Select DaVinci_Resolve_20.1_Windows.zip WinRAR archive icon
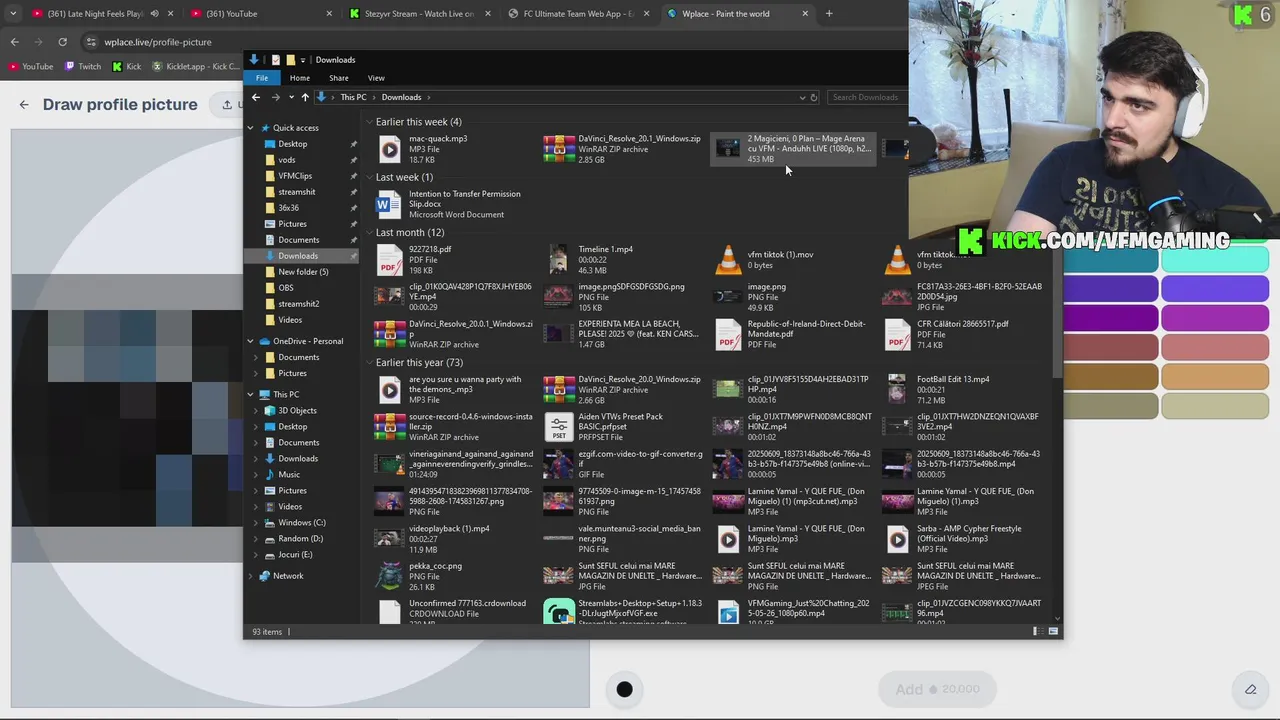Image resolution: width=1280 pixels, height=720 pixels. (559, 149)
